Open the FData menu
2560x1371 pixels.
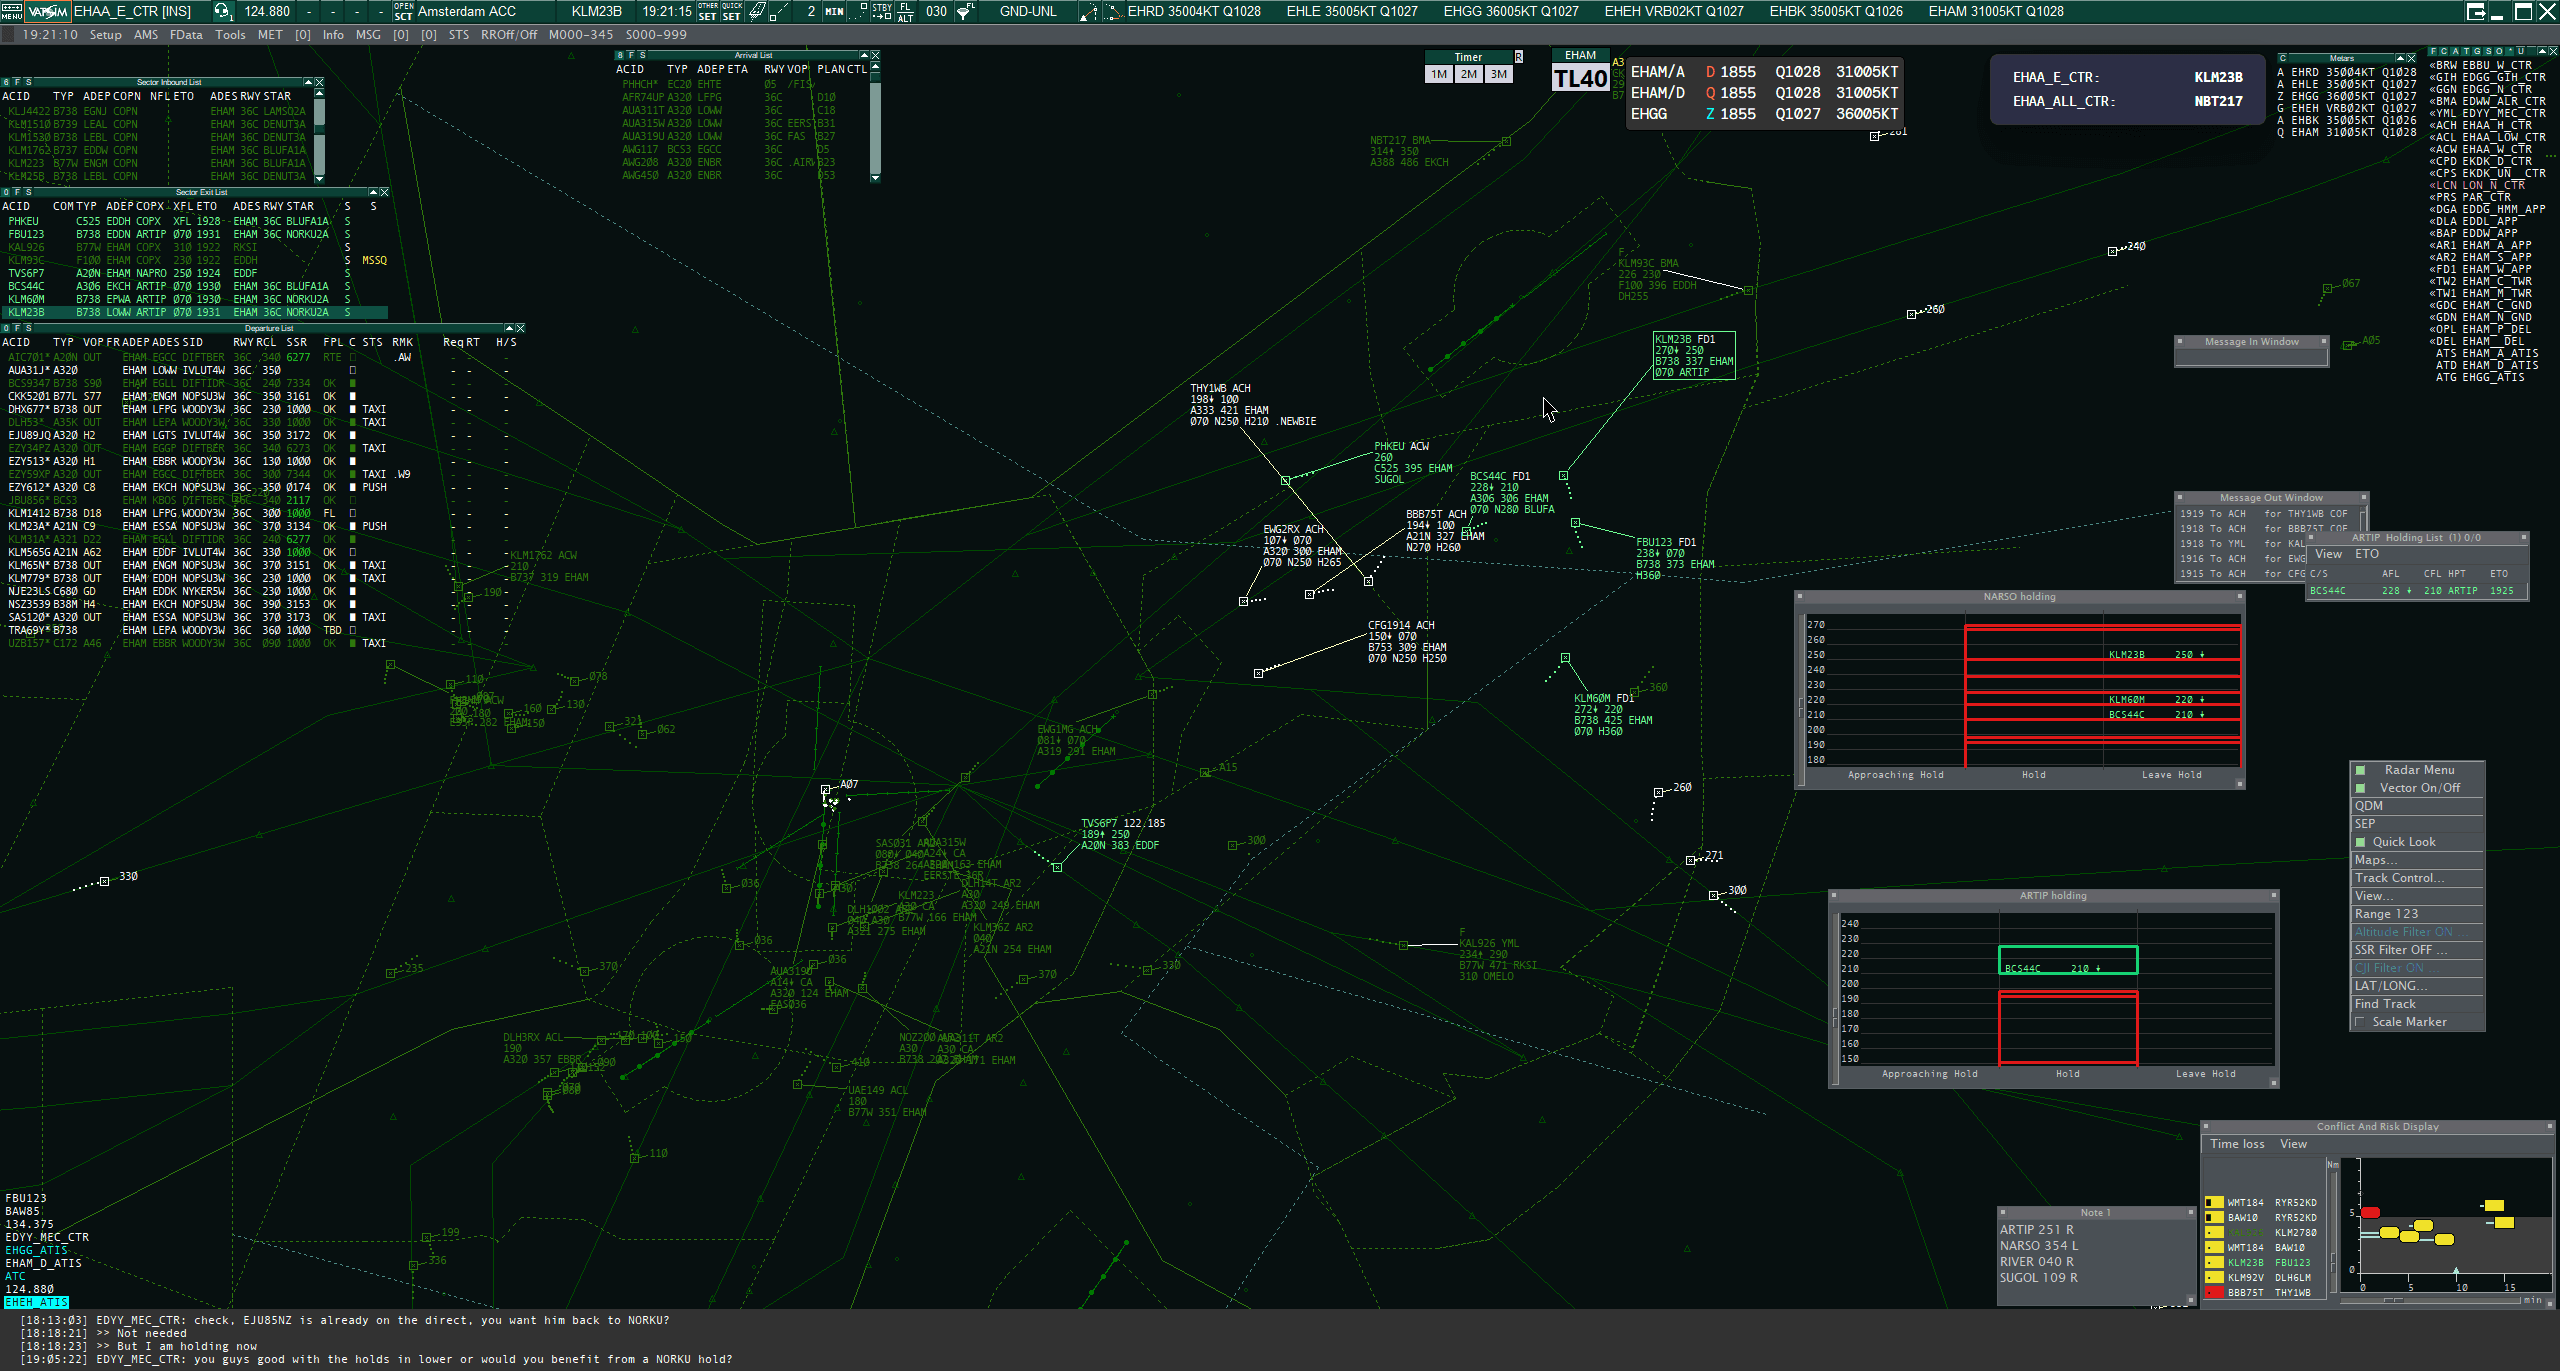(x=186, y=35)
